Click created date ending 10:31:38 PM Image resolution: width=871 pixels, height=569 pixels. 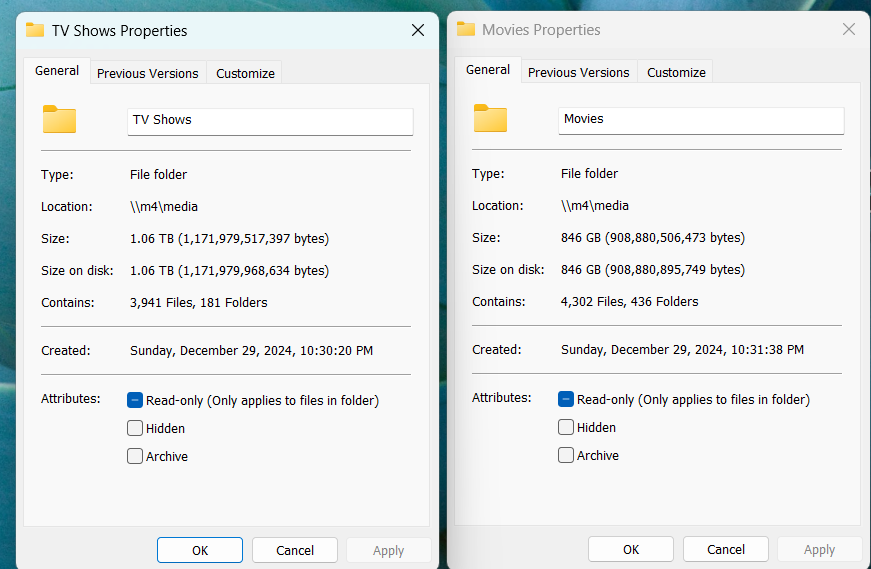[683, 350]
